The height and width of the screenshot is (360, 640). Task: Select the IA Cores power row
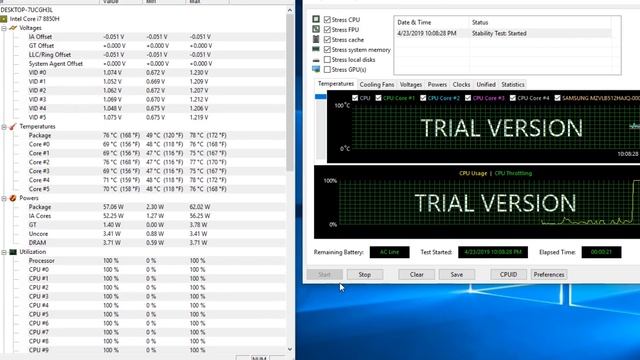[143, 216]
